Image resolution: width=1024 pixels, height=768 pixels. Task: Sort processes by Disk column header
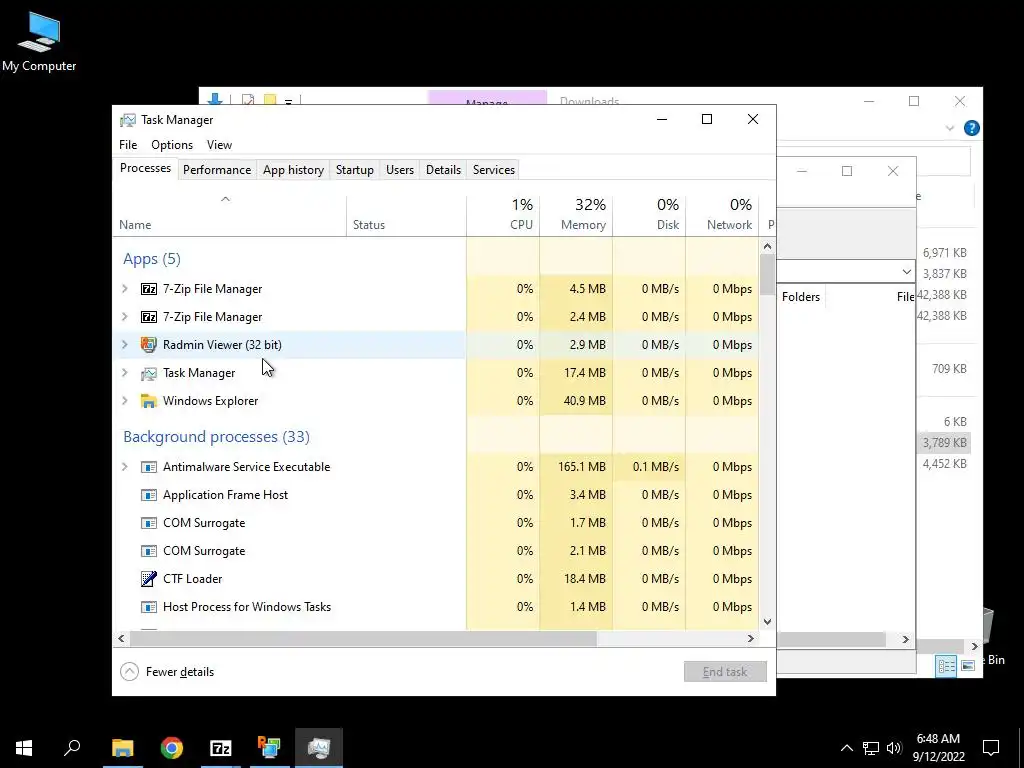(x=649, y=216)
